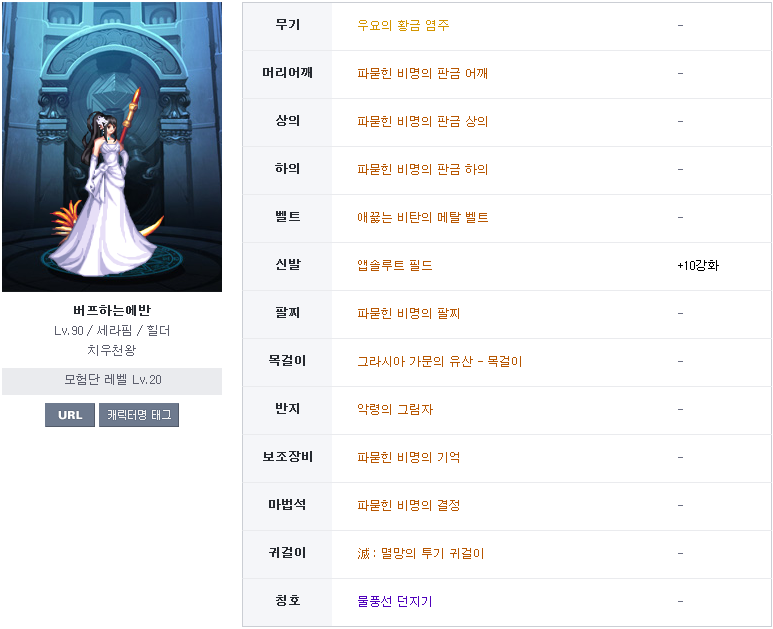Select the 벨트 slot label
The width and height of the screenshot is (773, 629).
point(287,217)
